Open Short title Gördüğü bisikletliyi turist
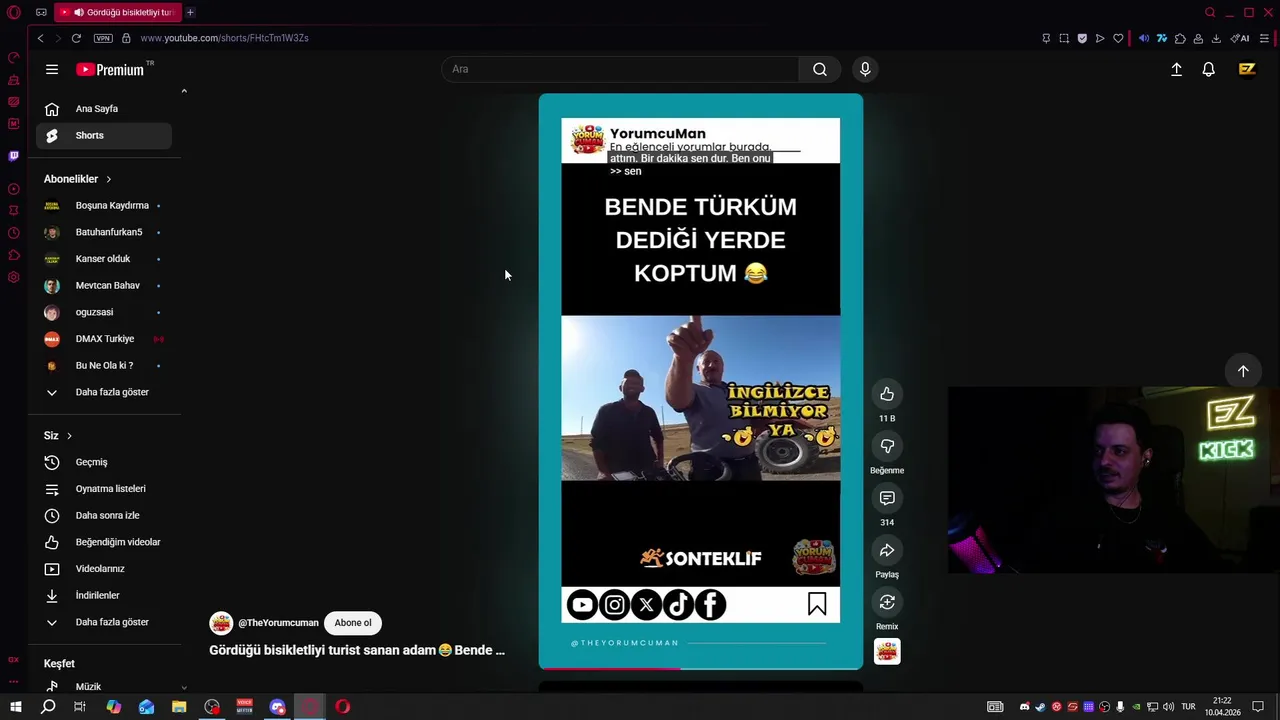The height and width of the screenshot is (720, 1280). pos(357,650)
